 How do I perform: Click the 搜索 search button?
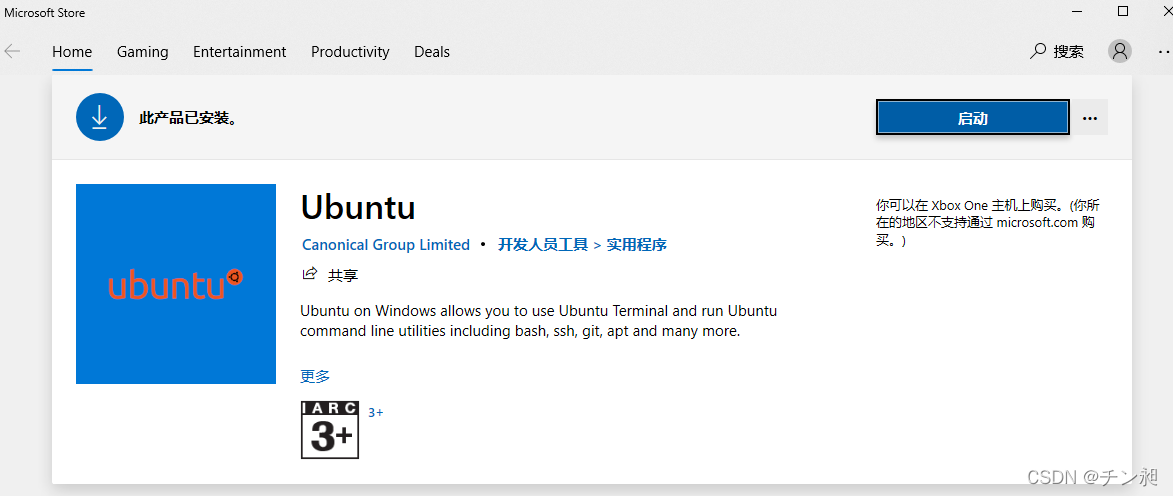pos(1056,51)
